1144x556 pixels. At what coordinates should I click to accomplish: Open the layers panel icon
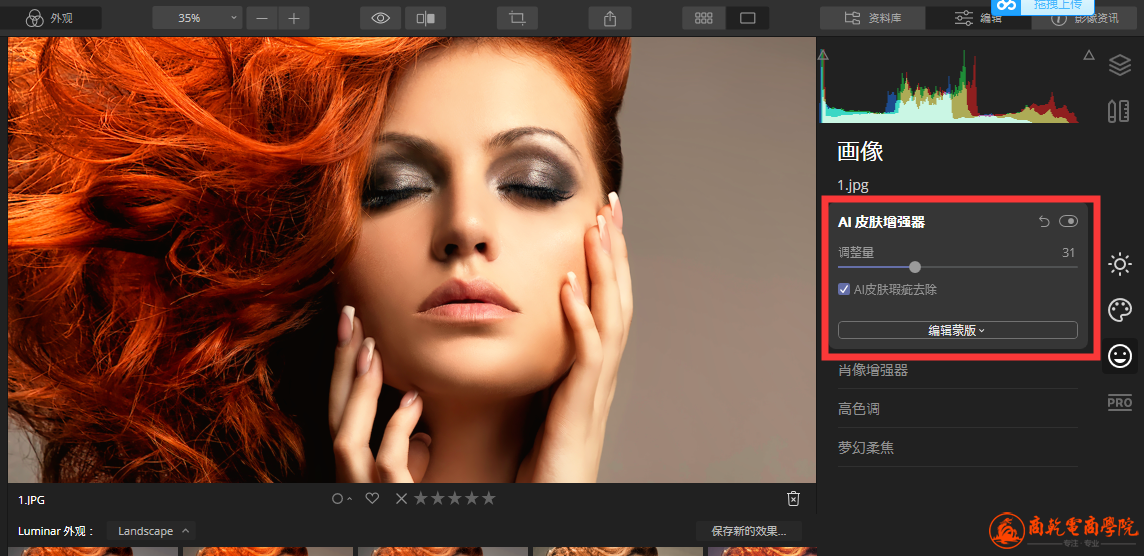[x=1119, y=66]
